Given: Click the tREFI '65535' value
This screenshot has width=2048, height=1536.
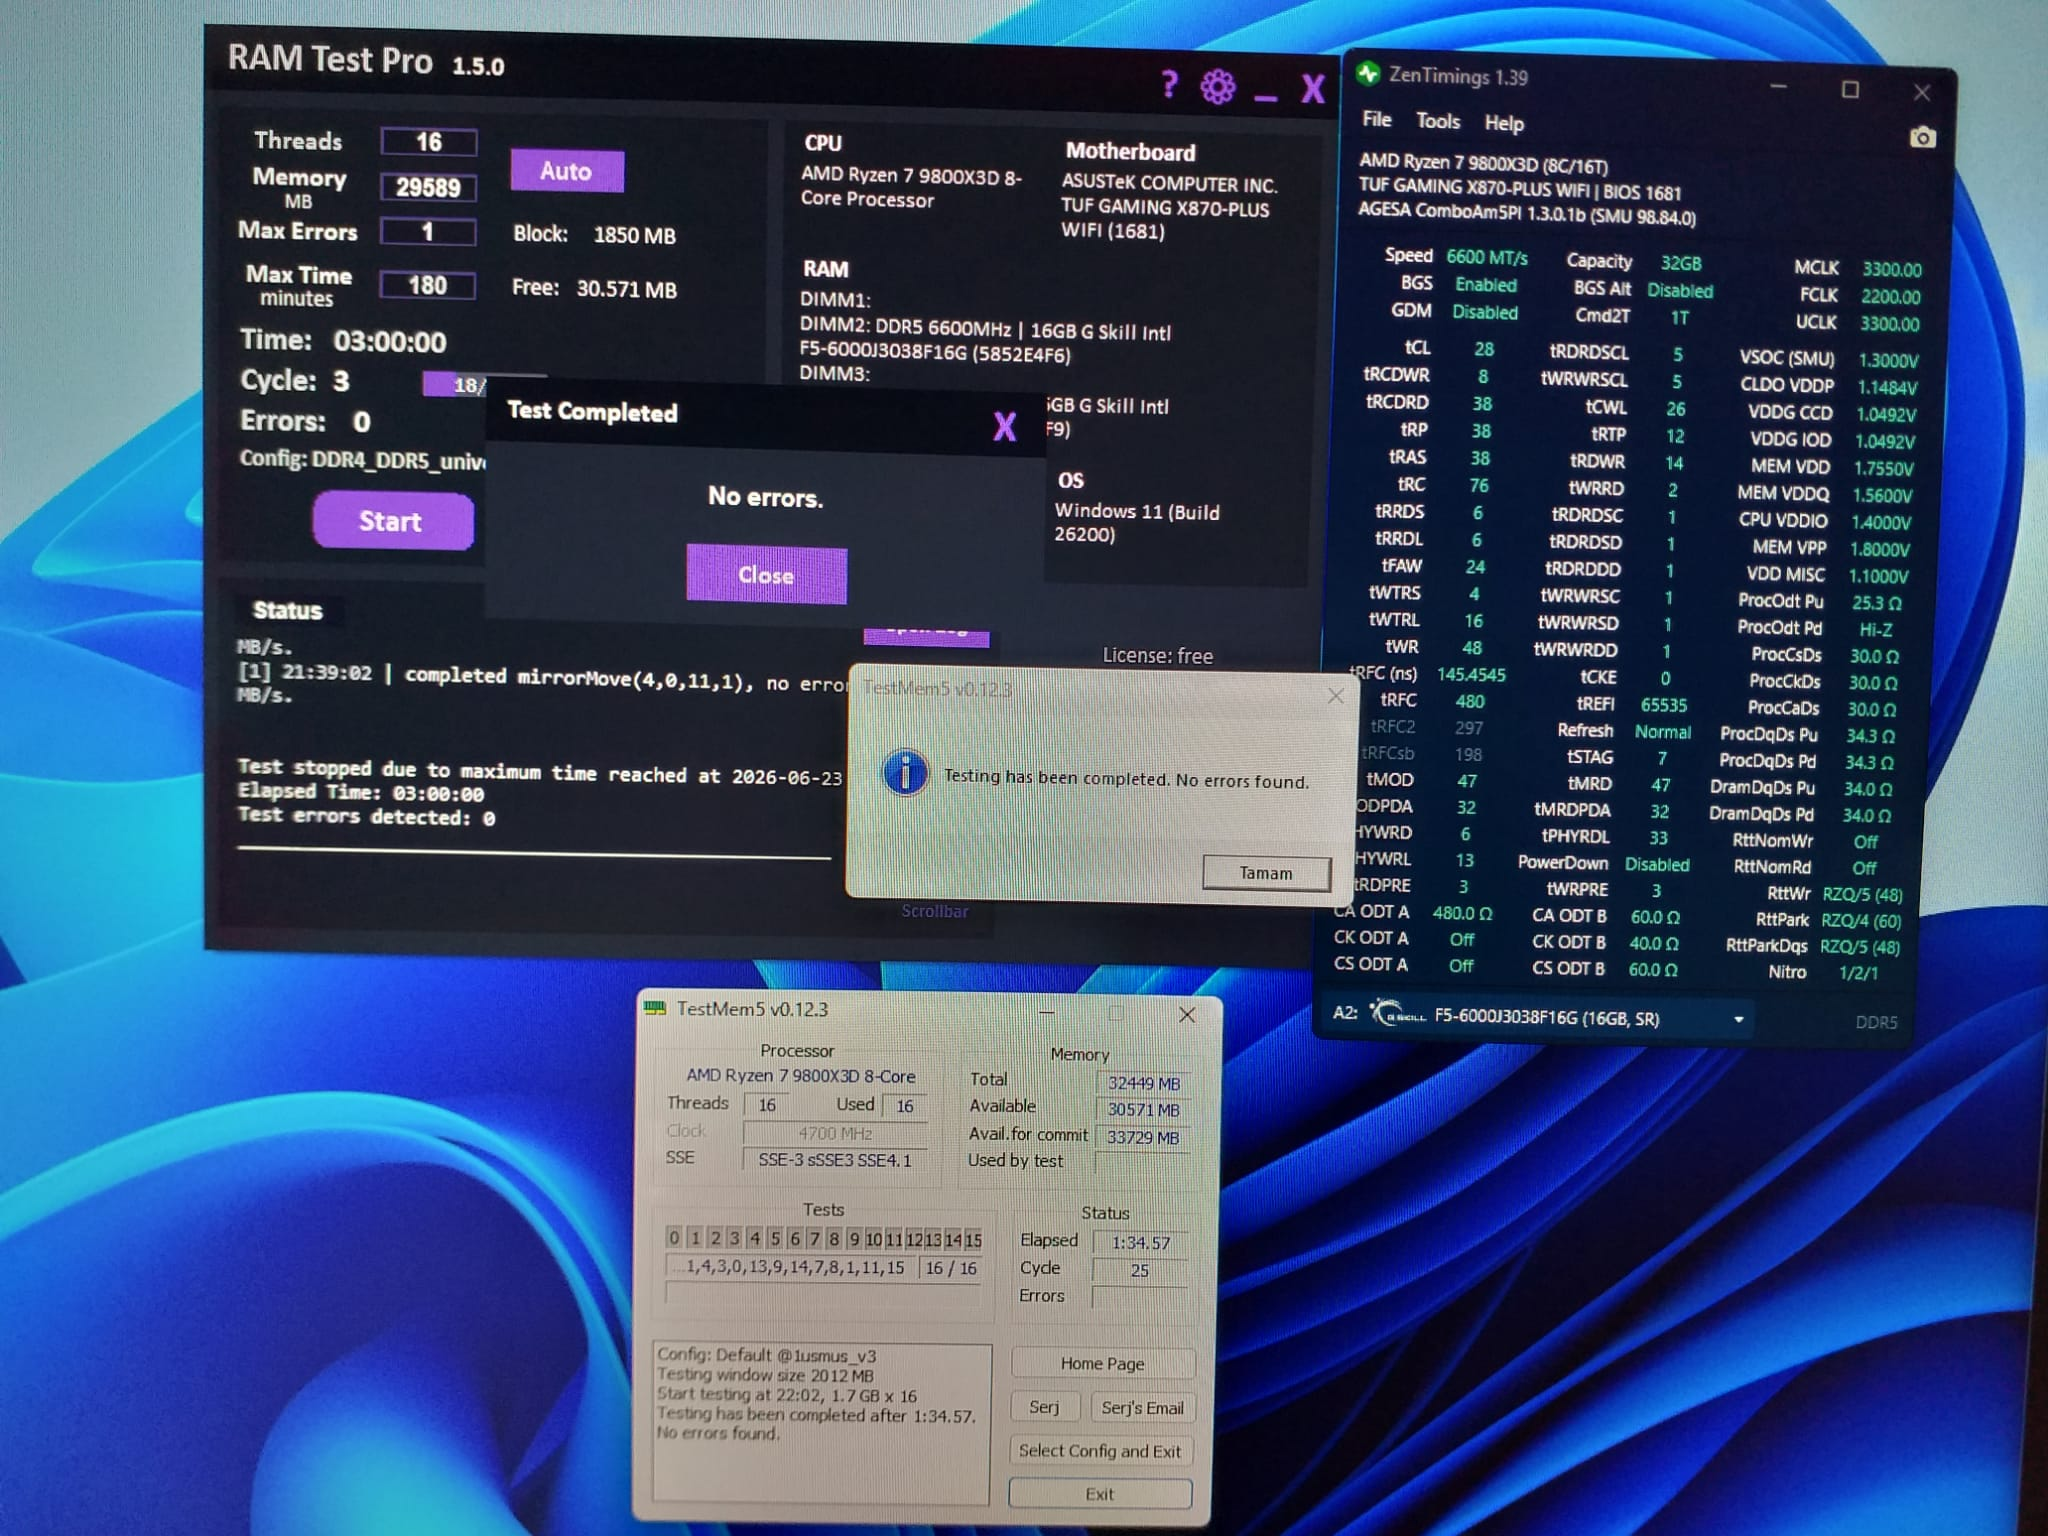Looking at the screenshot, I should pyautogui.click(x=1663, y=705).
